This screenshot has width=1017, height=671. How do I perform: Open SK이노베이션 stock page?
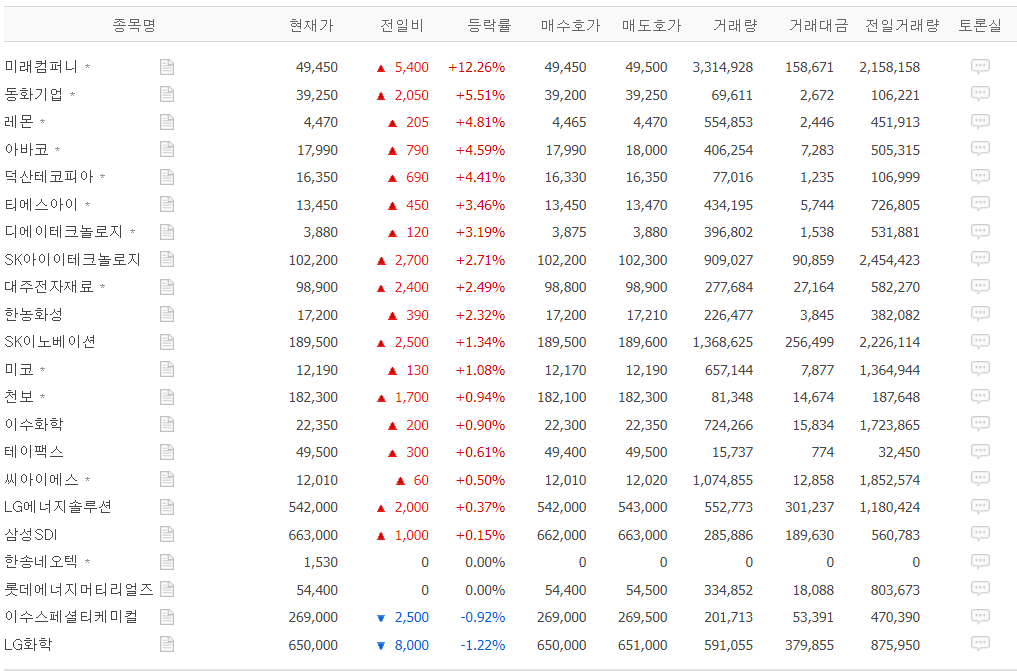pyautogui.click(x=50, y=342)
